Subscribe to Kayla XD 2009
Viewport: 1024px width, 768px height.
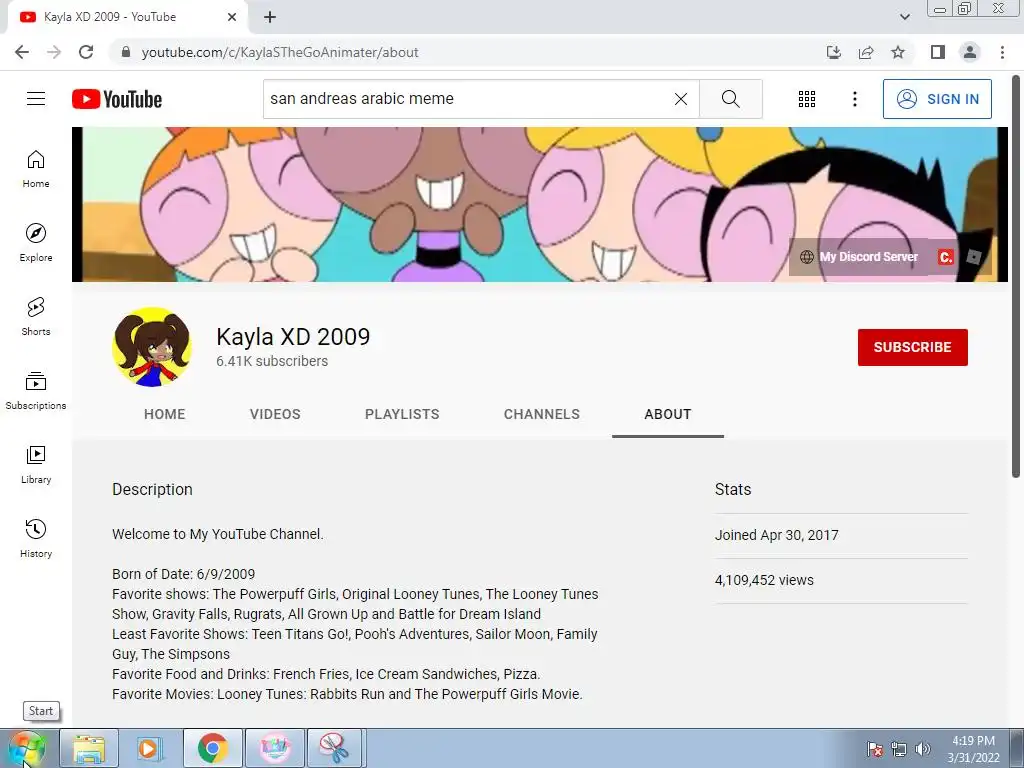click(x=912, y=347)
